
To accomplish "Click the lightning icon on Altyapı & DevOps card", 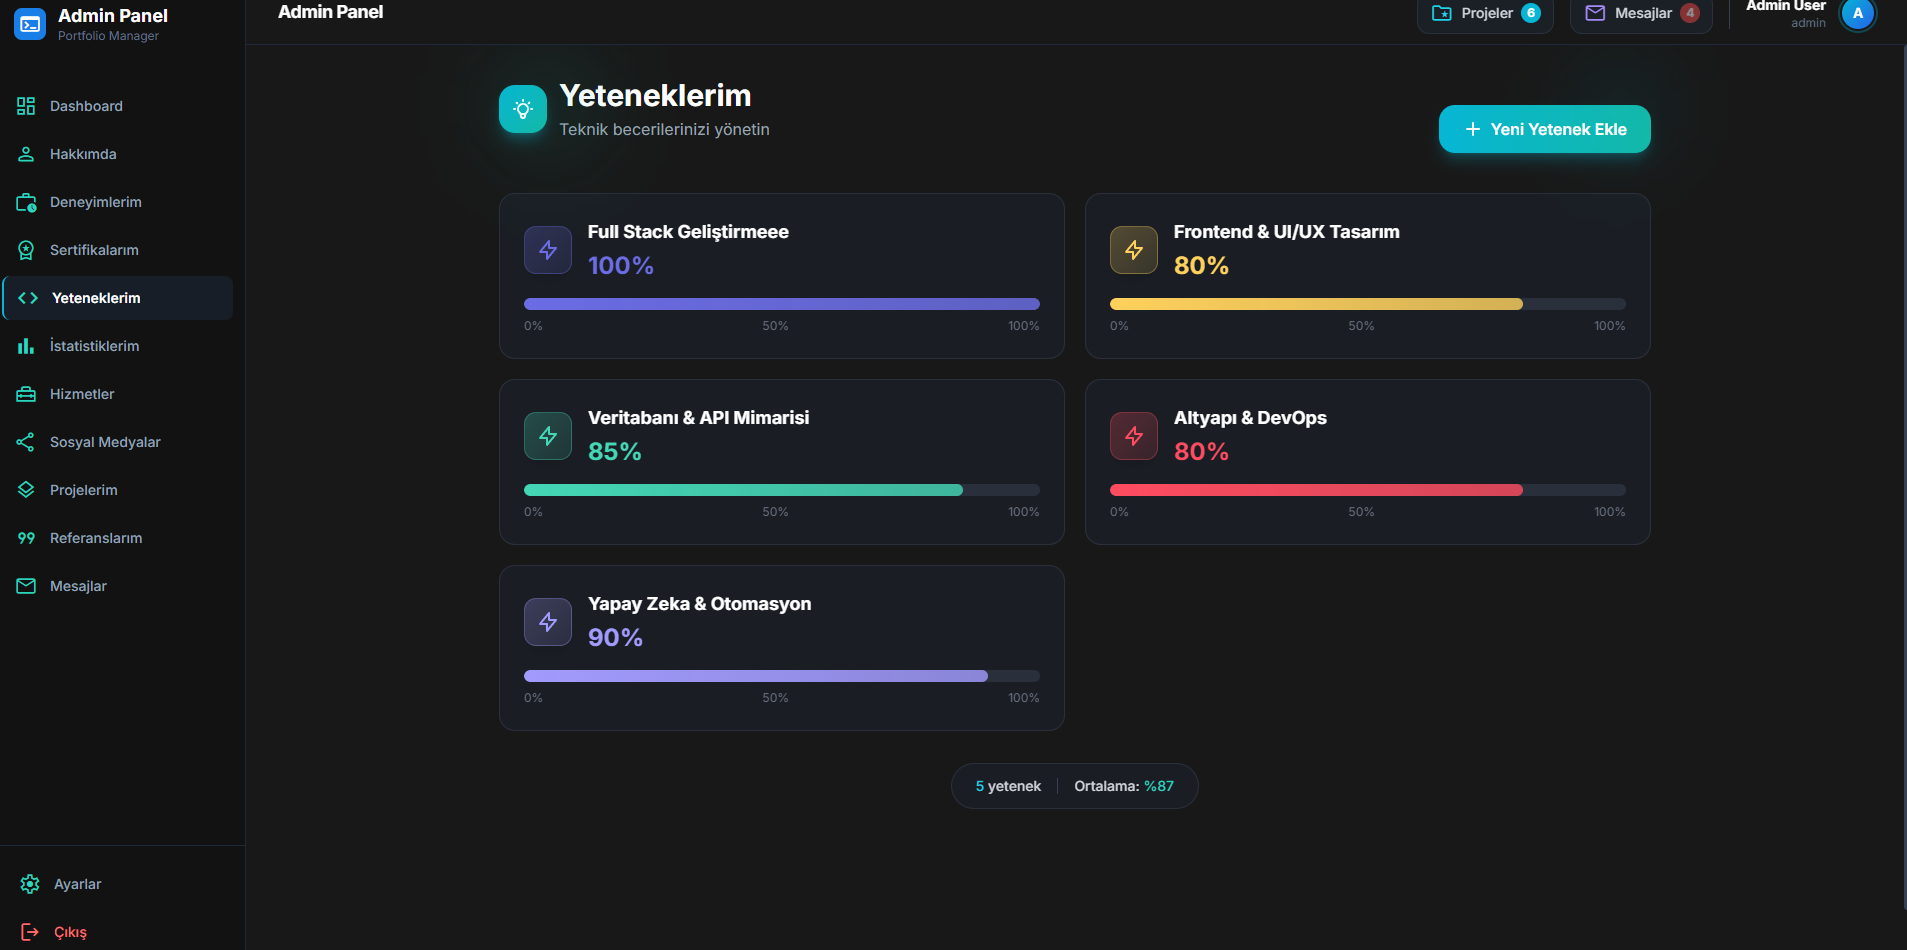I will tap(1133, 436).
